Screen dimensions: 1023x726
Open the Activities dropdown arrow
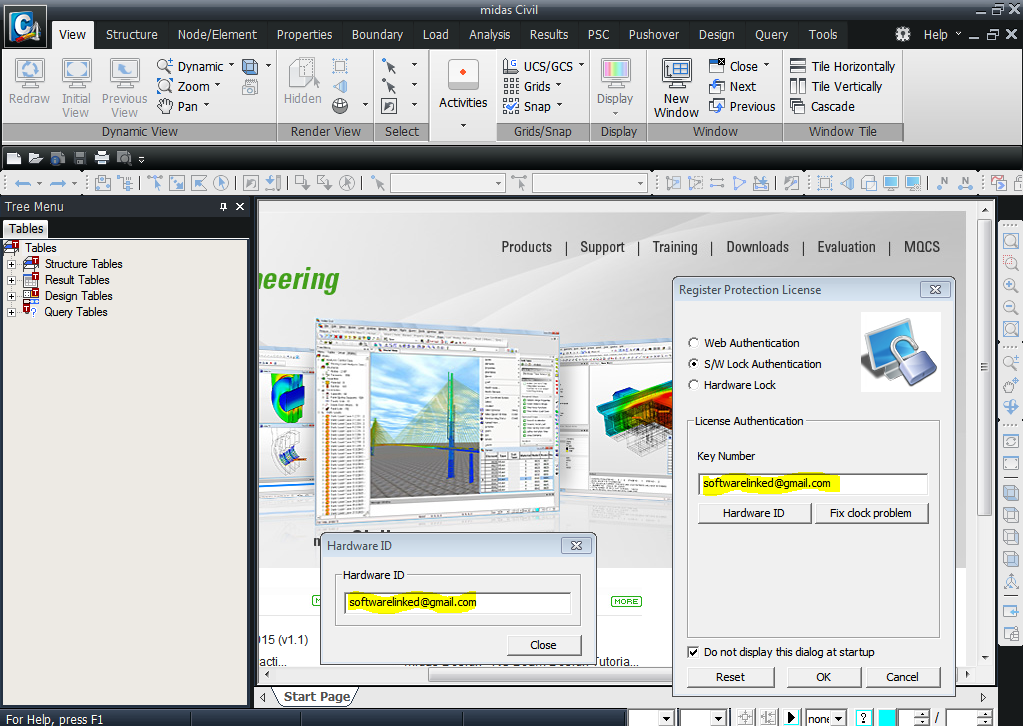[463, 125]
